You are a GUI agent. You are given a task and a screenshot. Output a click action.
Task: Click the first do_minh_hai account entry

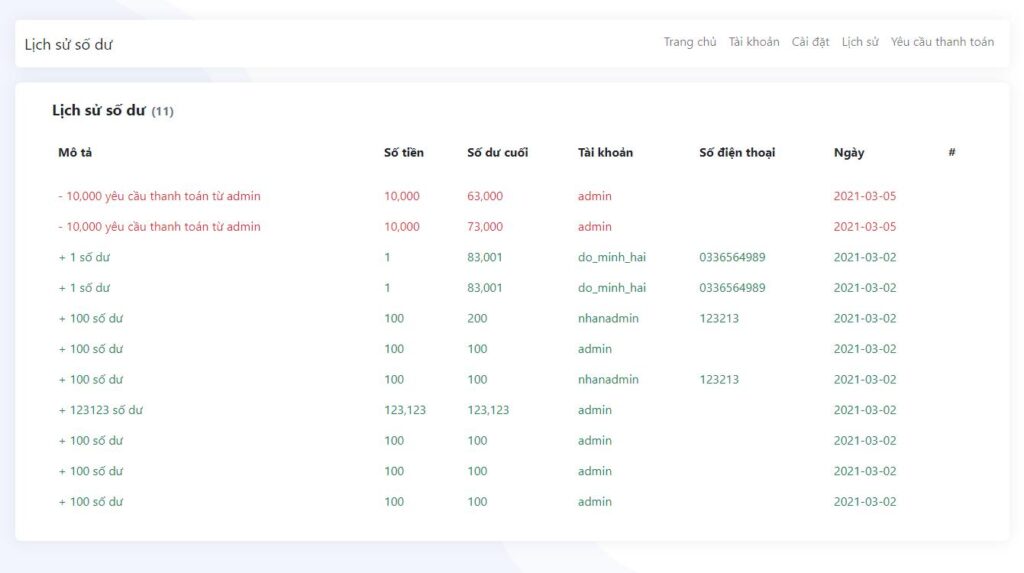coord(612,257)
